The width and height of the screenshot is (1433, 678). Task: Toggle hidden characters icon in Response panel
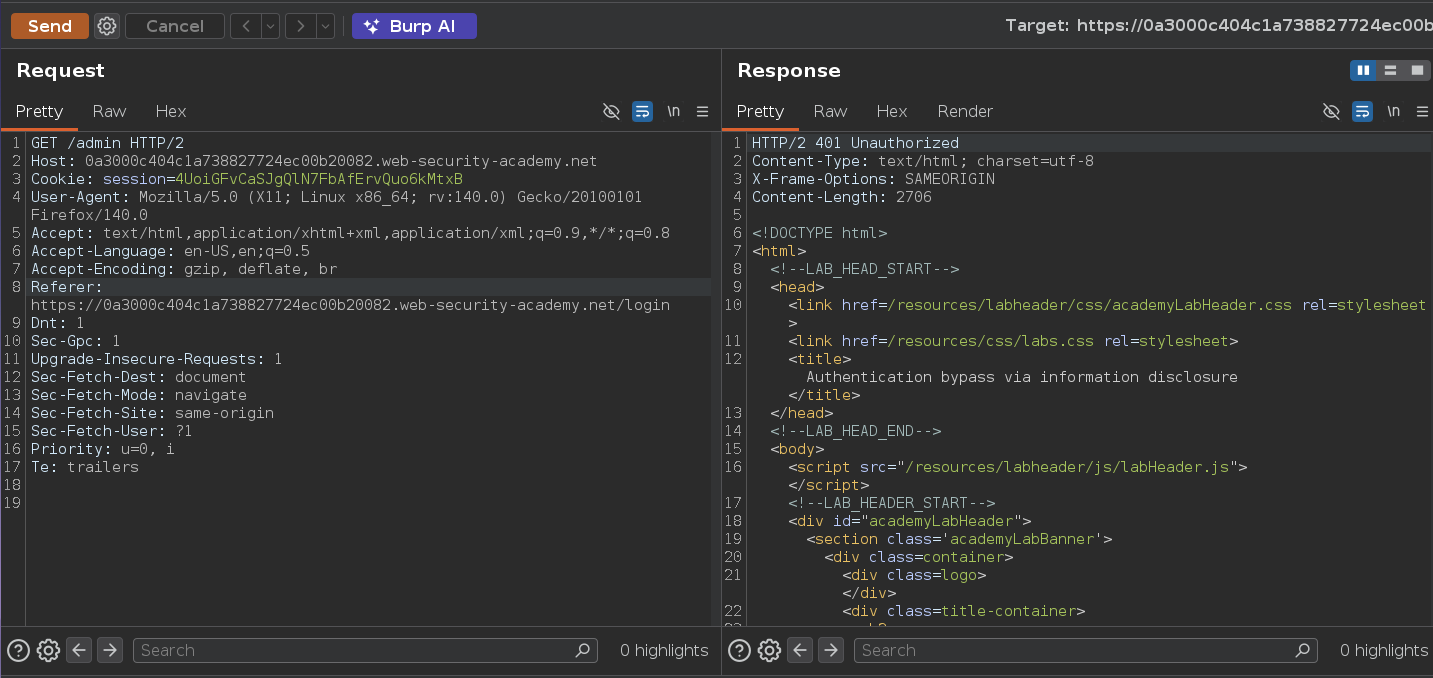pos(1331,111)
